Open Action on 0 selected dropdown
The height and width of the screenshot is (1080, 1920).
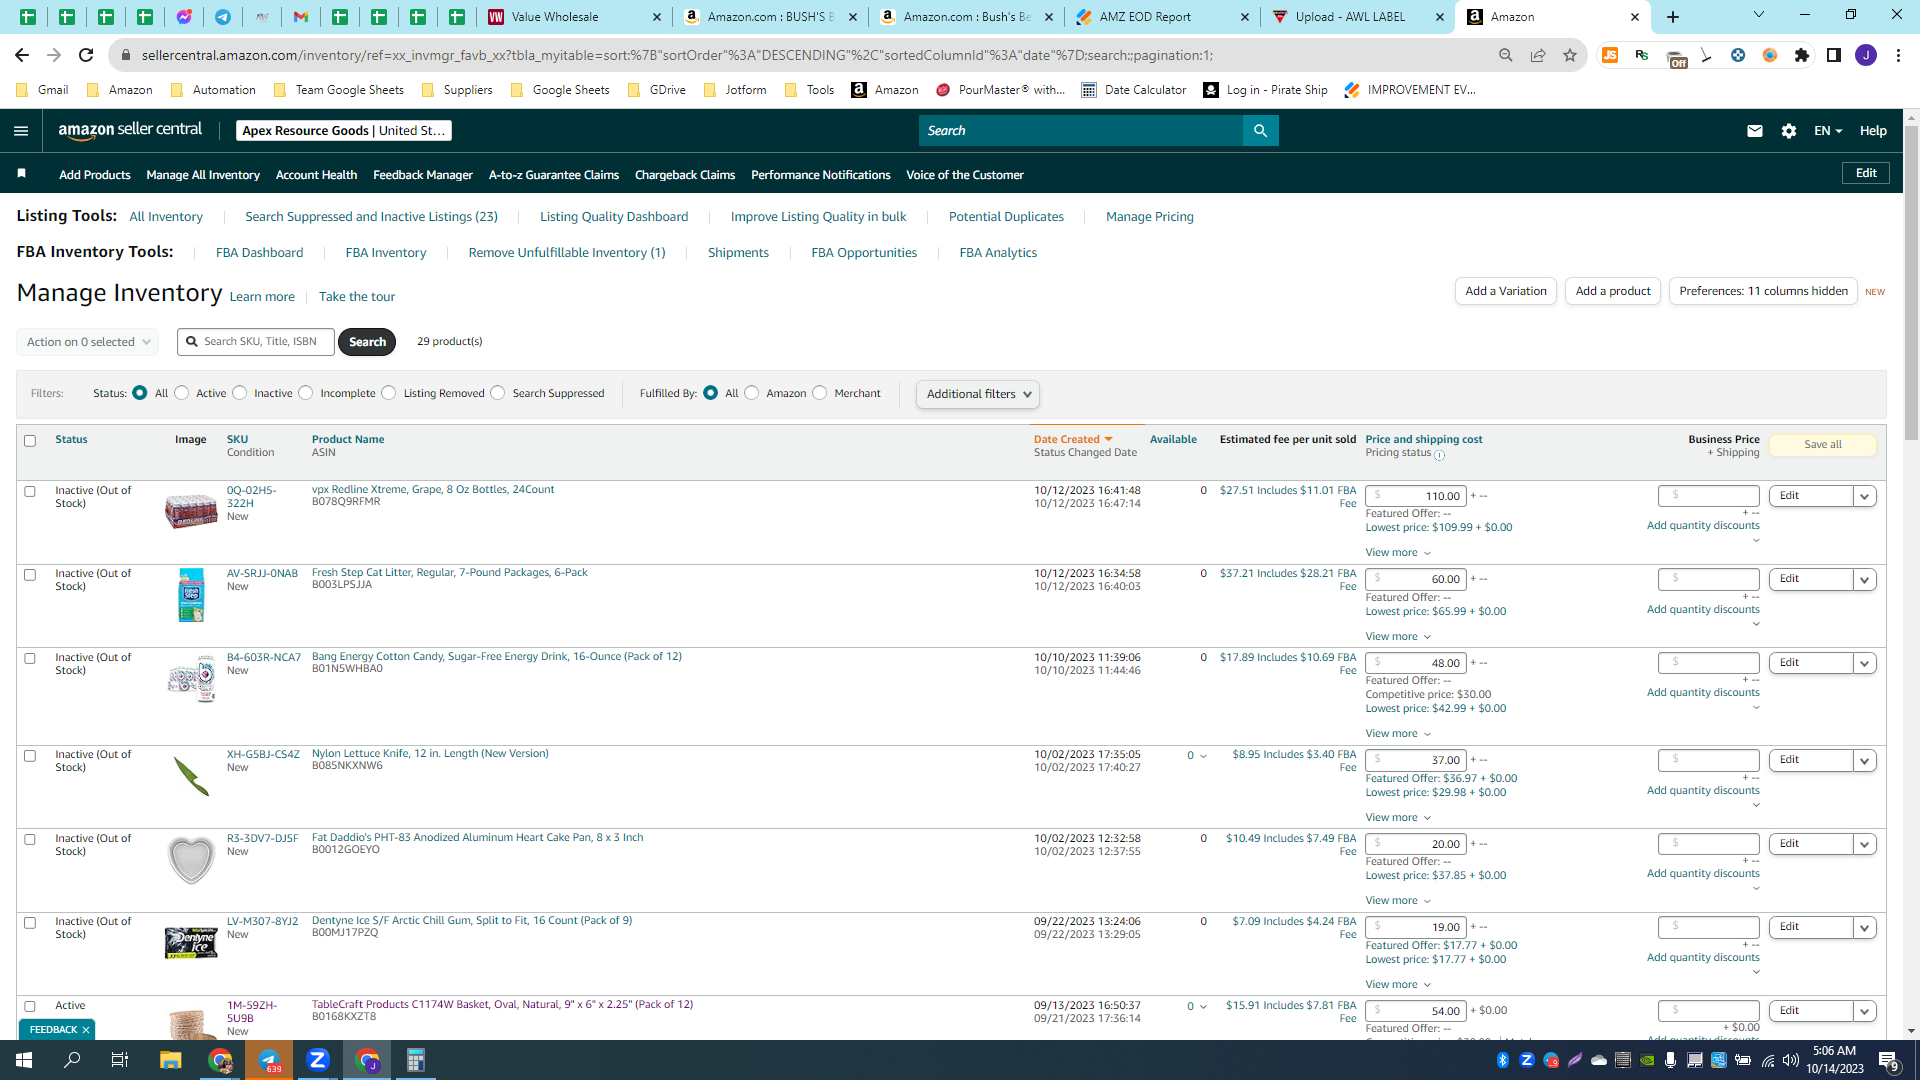click(88, 342)
